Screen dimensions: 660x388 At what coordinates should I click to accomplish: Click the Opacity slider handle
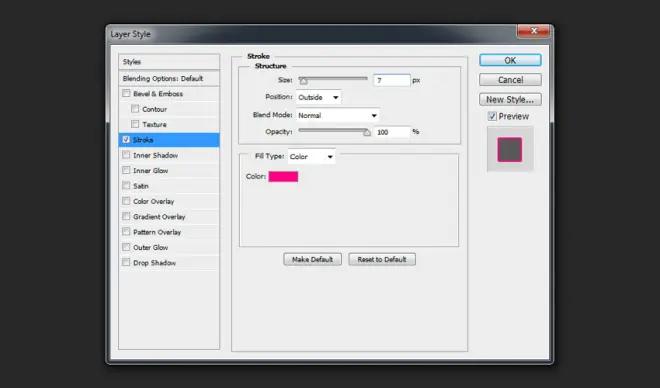tap(367, 133)
